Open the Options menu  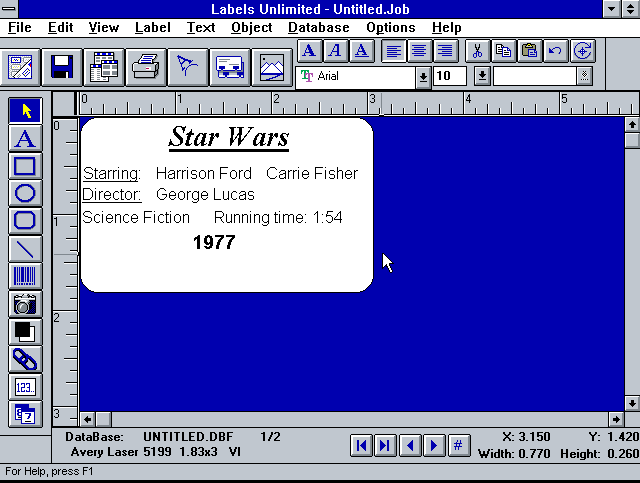click(x=391, y=27)
